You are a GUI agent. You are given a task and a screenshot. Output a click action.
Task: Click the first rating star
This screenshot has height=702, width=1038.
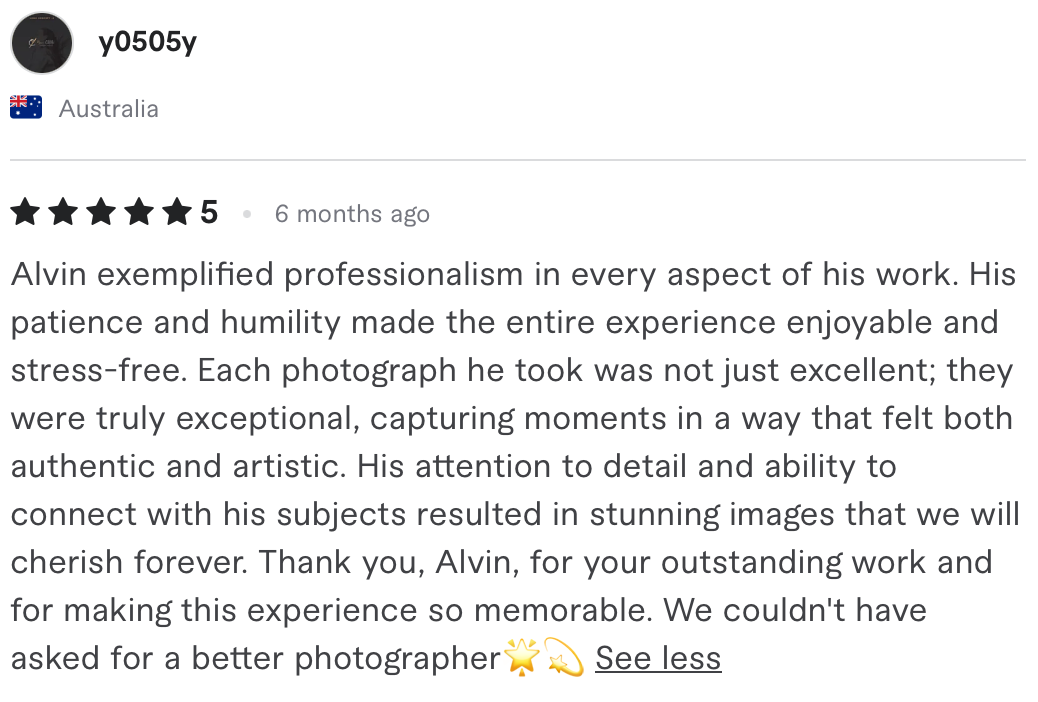click(25, 213)
